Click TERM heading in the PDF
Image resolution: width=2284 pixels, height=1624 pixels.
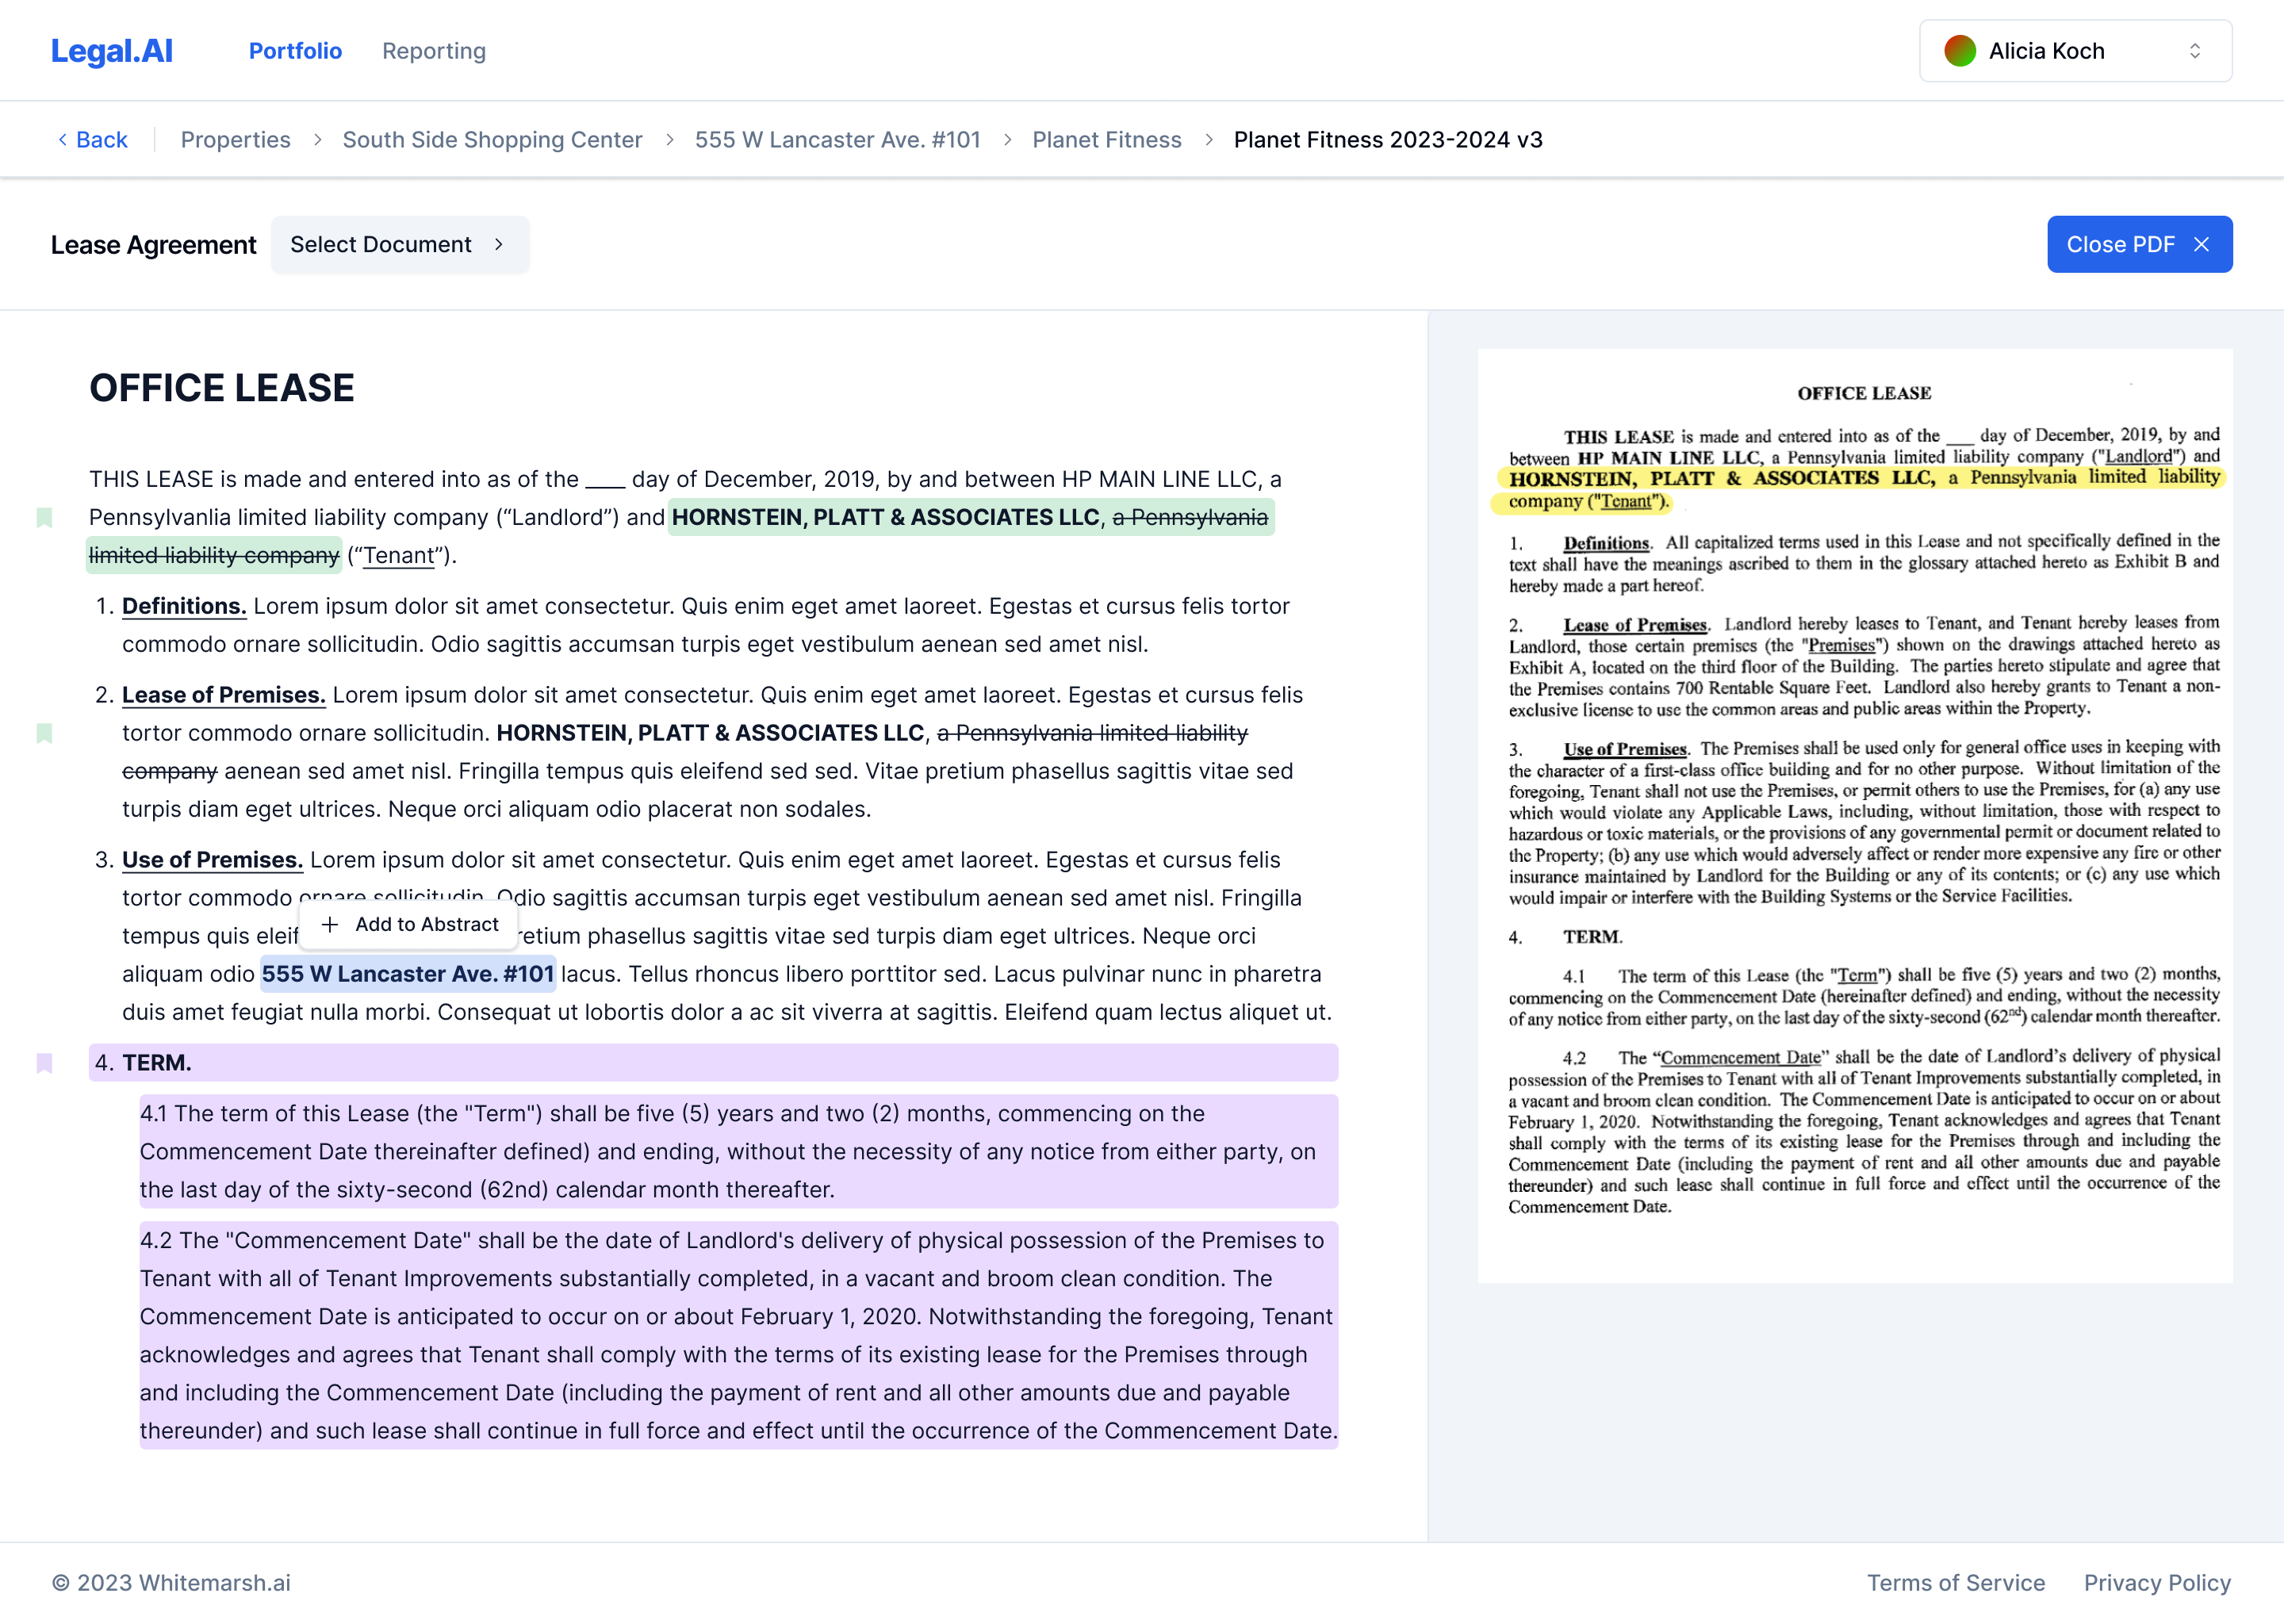click(x=1593, y=937)
